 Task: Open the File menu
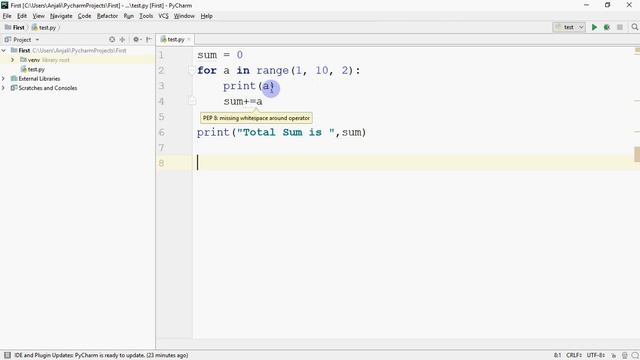[x=7, y=16]
